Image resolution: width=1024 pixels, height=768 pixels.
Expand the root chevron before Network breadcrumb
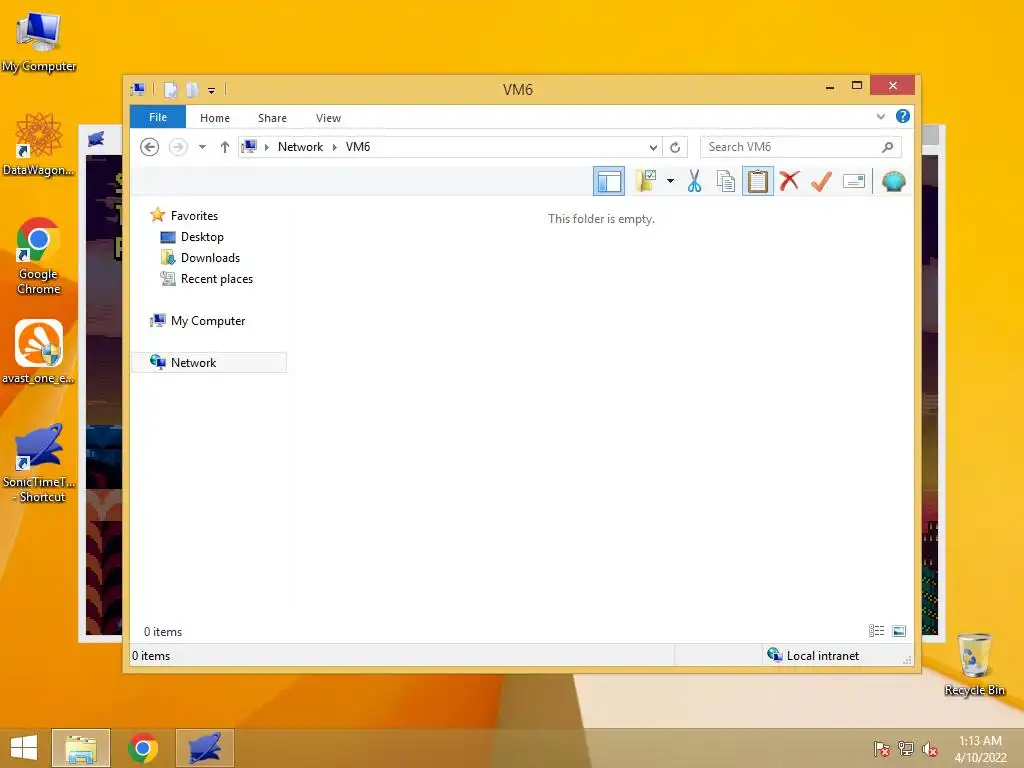[x=266, y=147]
